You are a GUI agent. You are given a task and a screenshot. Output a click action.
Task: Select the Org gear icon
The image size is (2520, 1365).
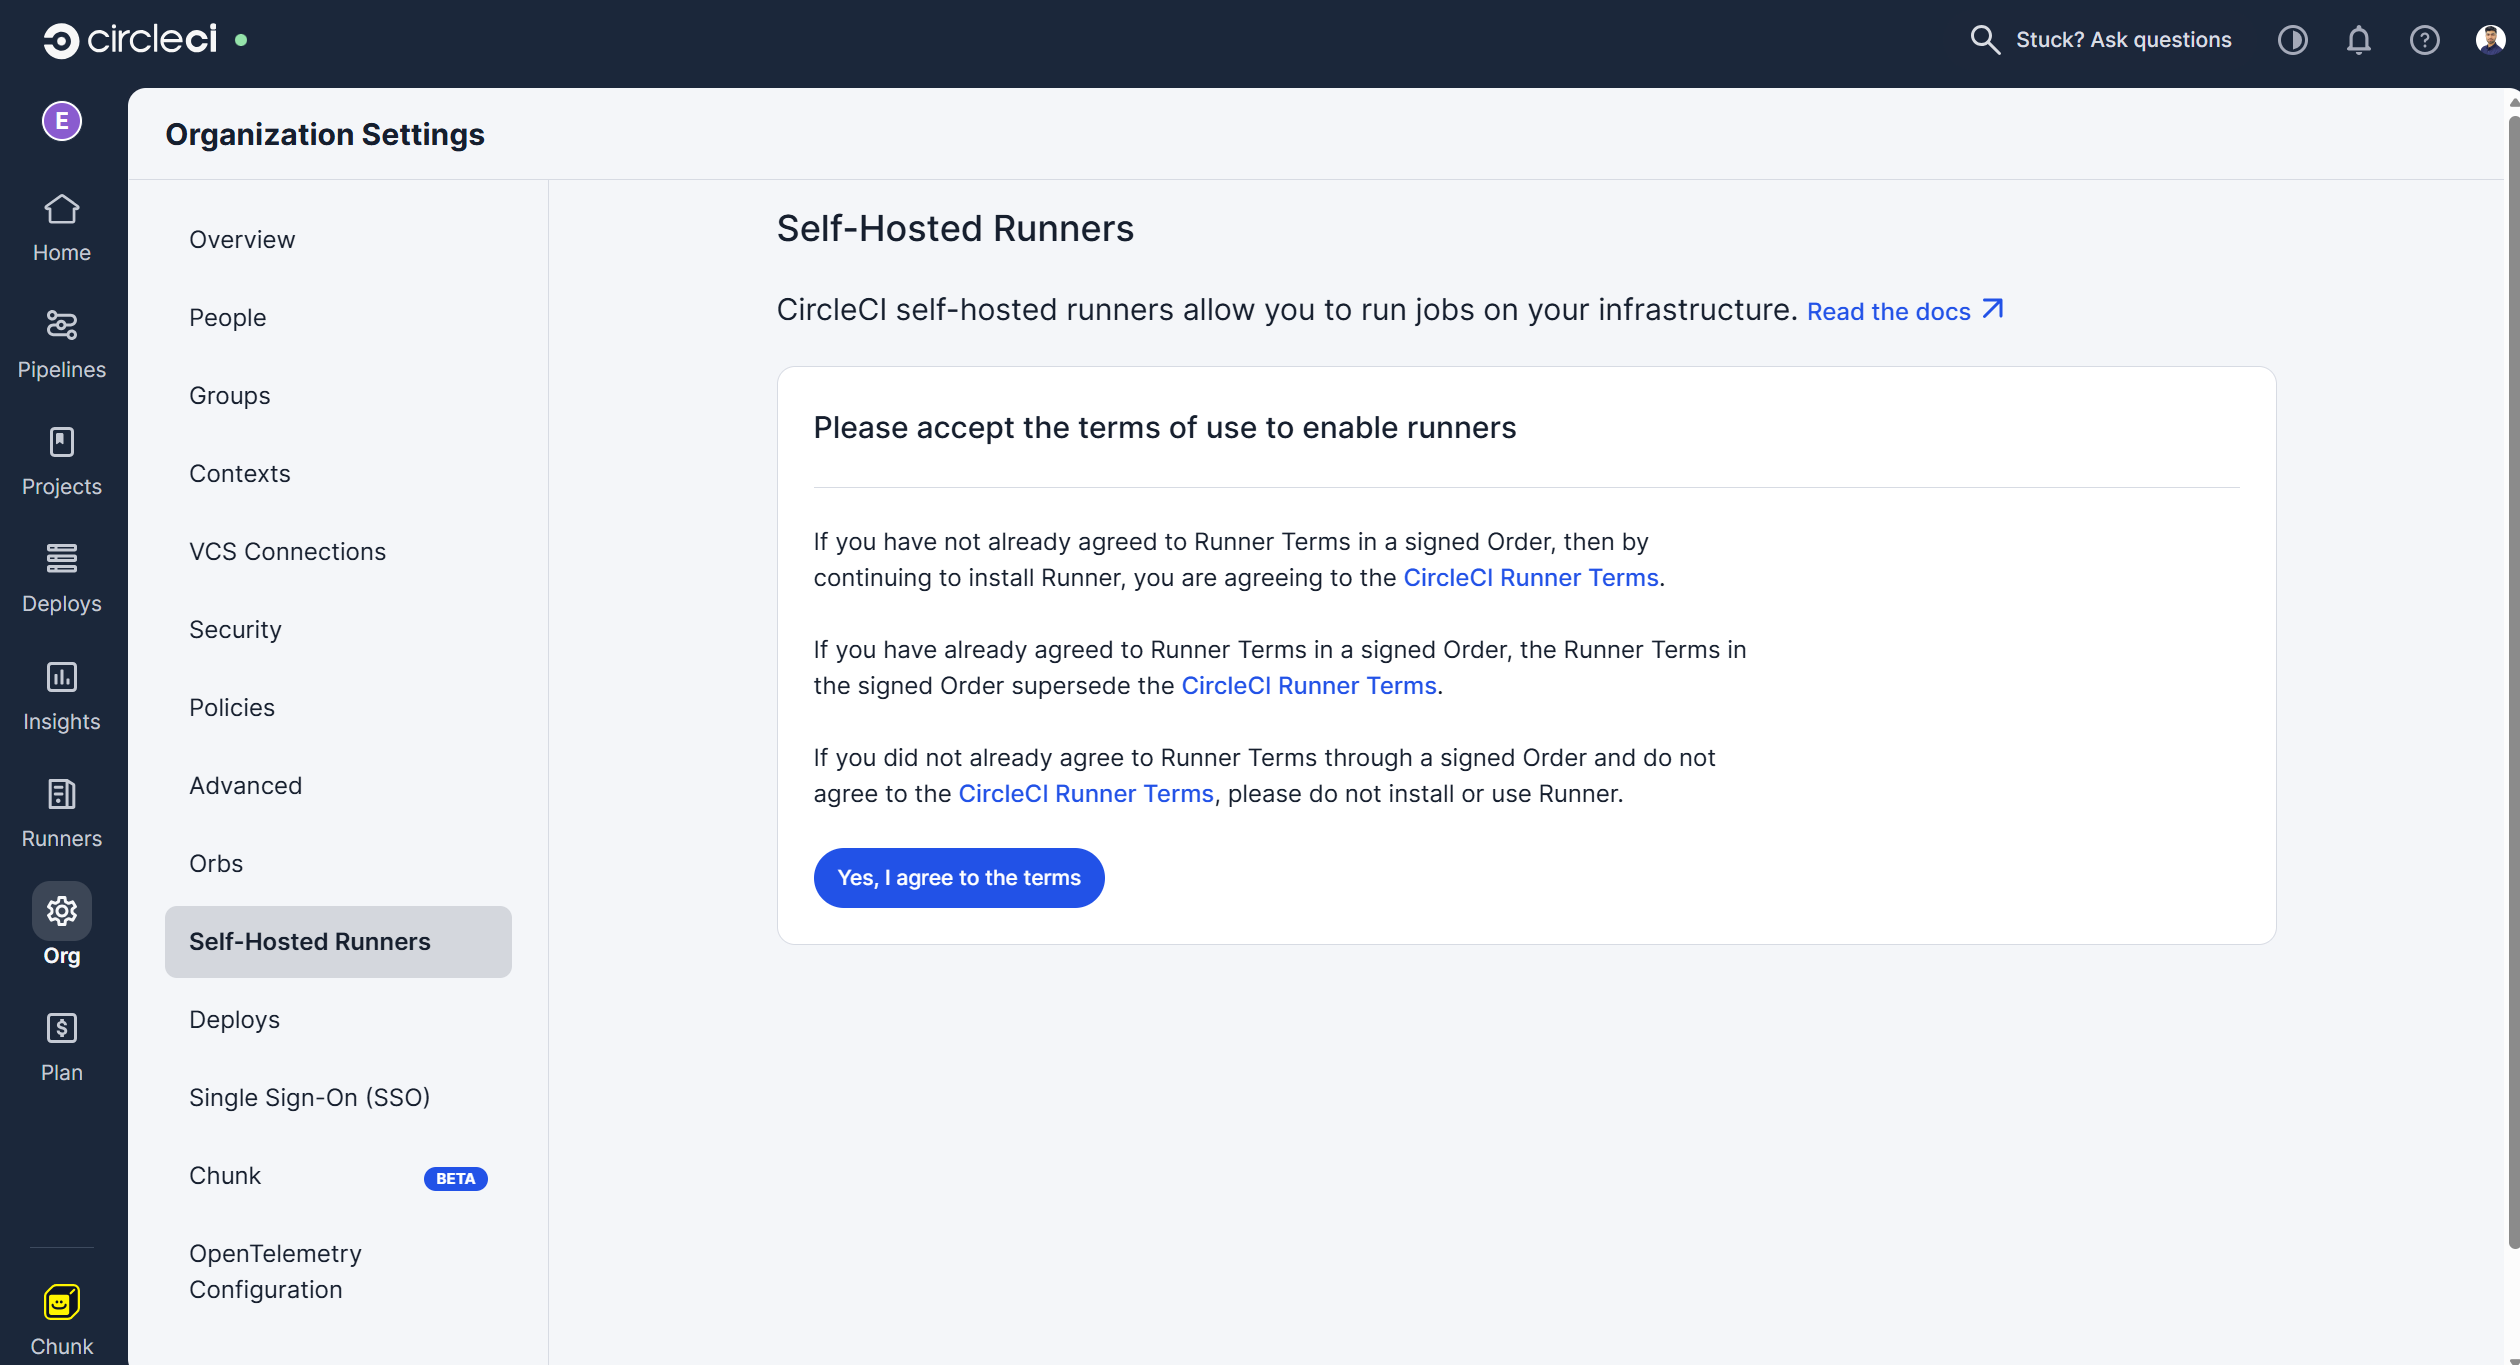(62, 911)
